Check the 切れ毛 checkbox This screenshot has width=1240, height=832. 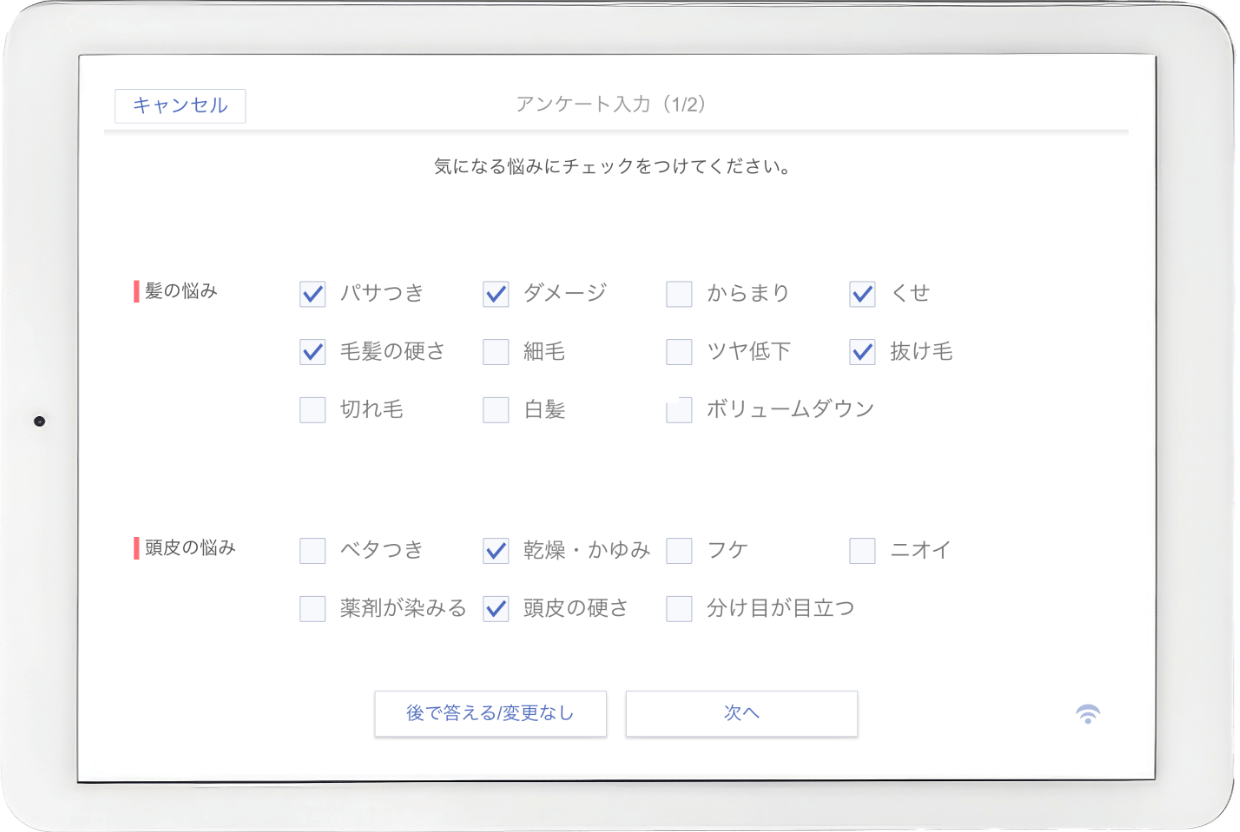311,409
